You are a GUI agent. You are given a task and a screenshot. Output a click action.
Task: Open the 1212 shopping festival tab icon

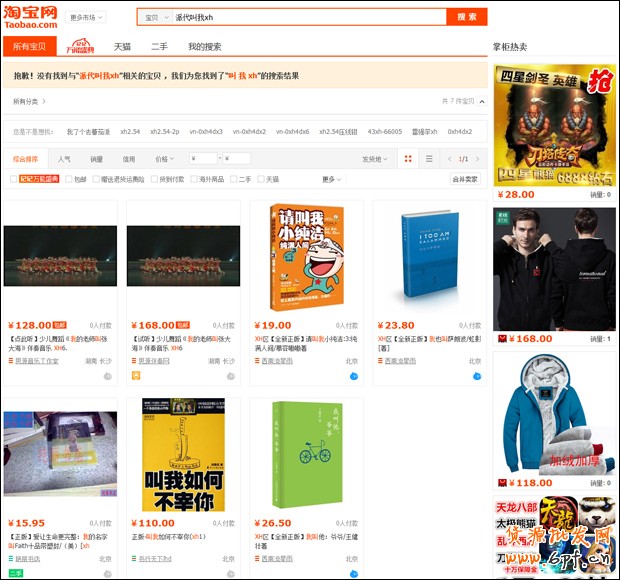(81, 47)
